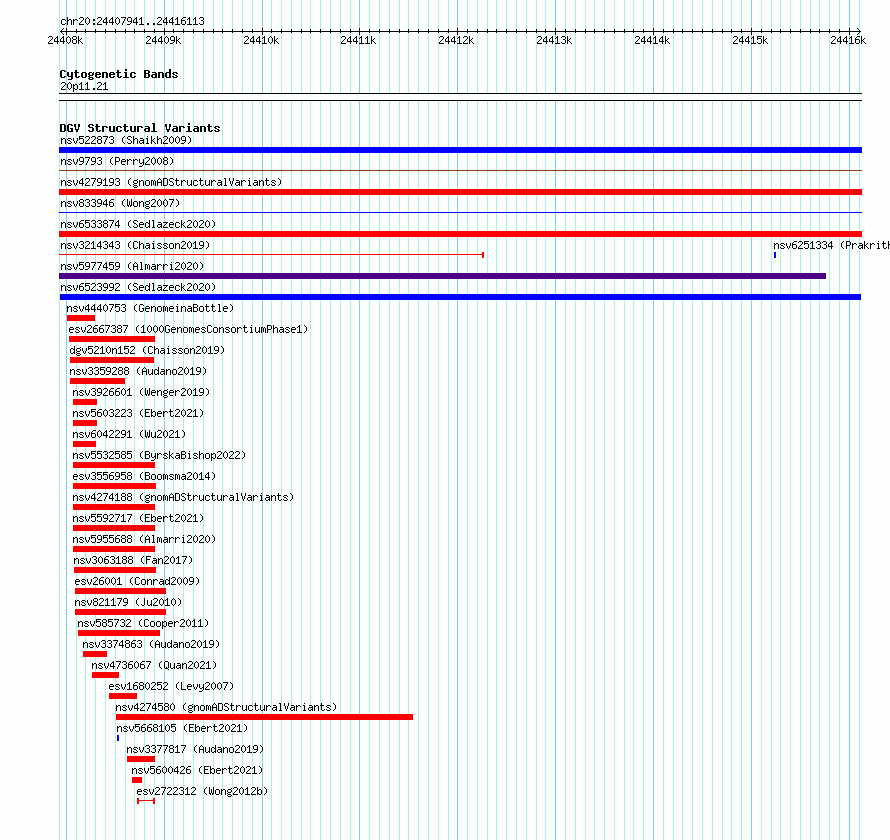The height and width of the screenshot is (840, 890).
Task: Open dgv5210n152 (Chaisson2019) variant label
Action: point(147,350)
